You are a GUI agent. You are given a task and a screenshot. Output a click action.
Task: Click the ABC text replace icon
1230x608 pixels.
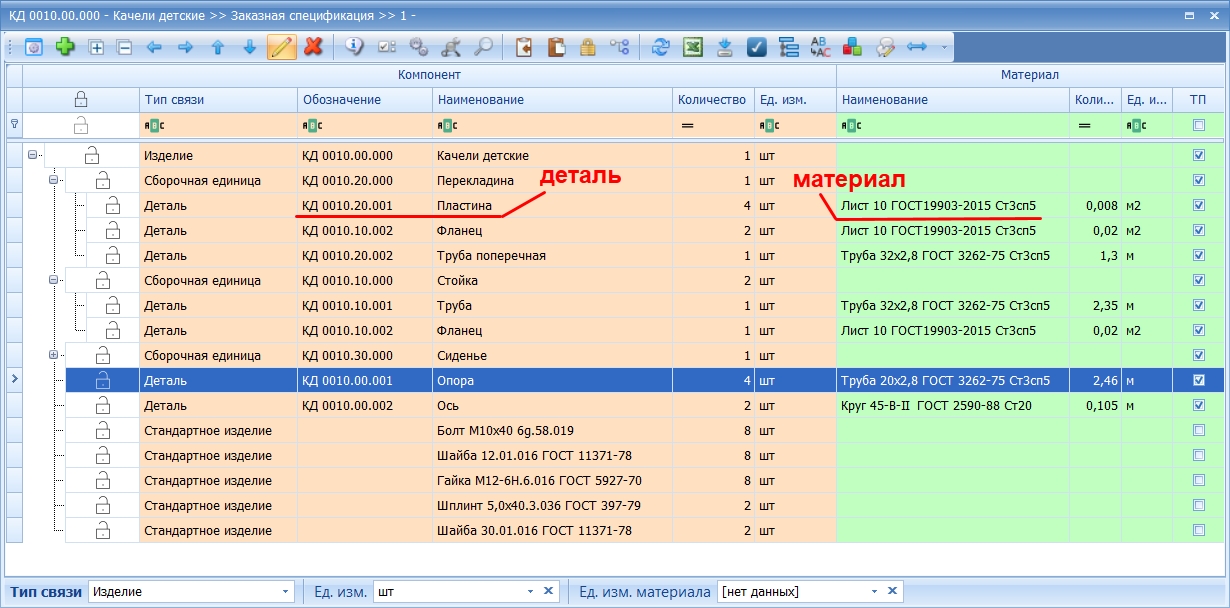(820, 46)
